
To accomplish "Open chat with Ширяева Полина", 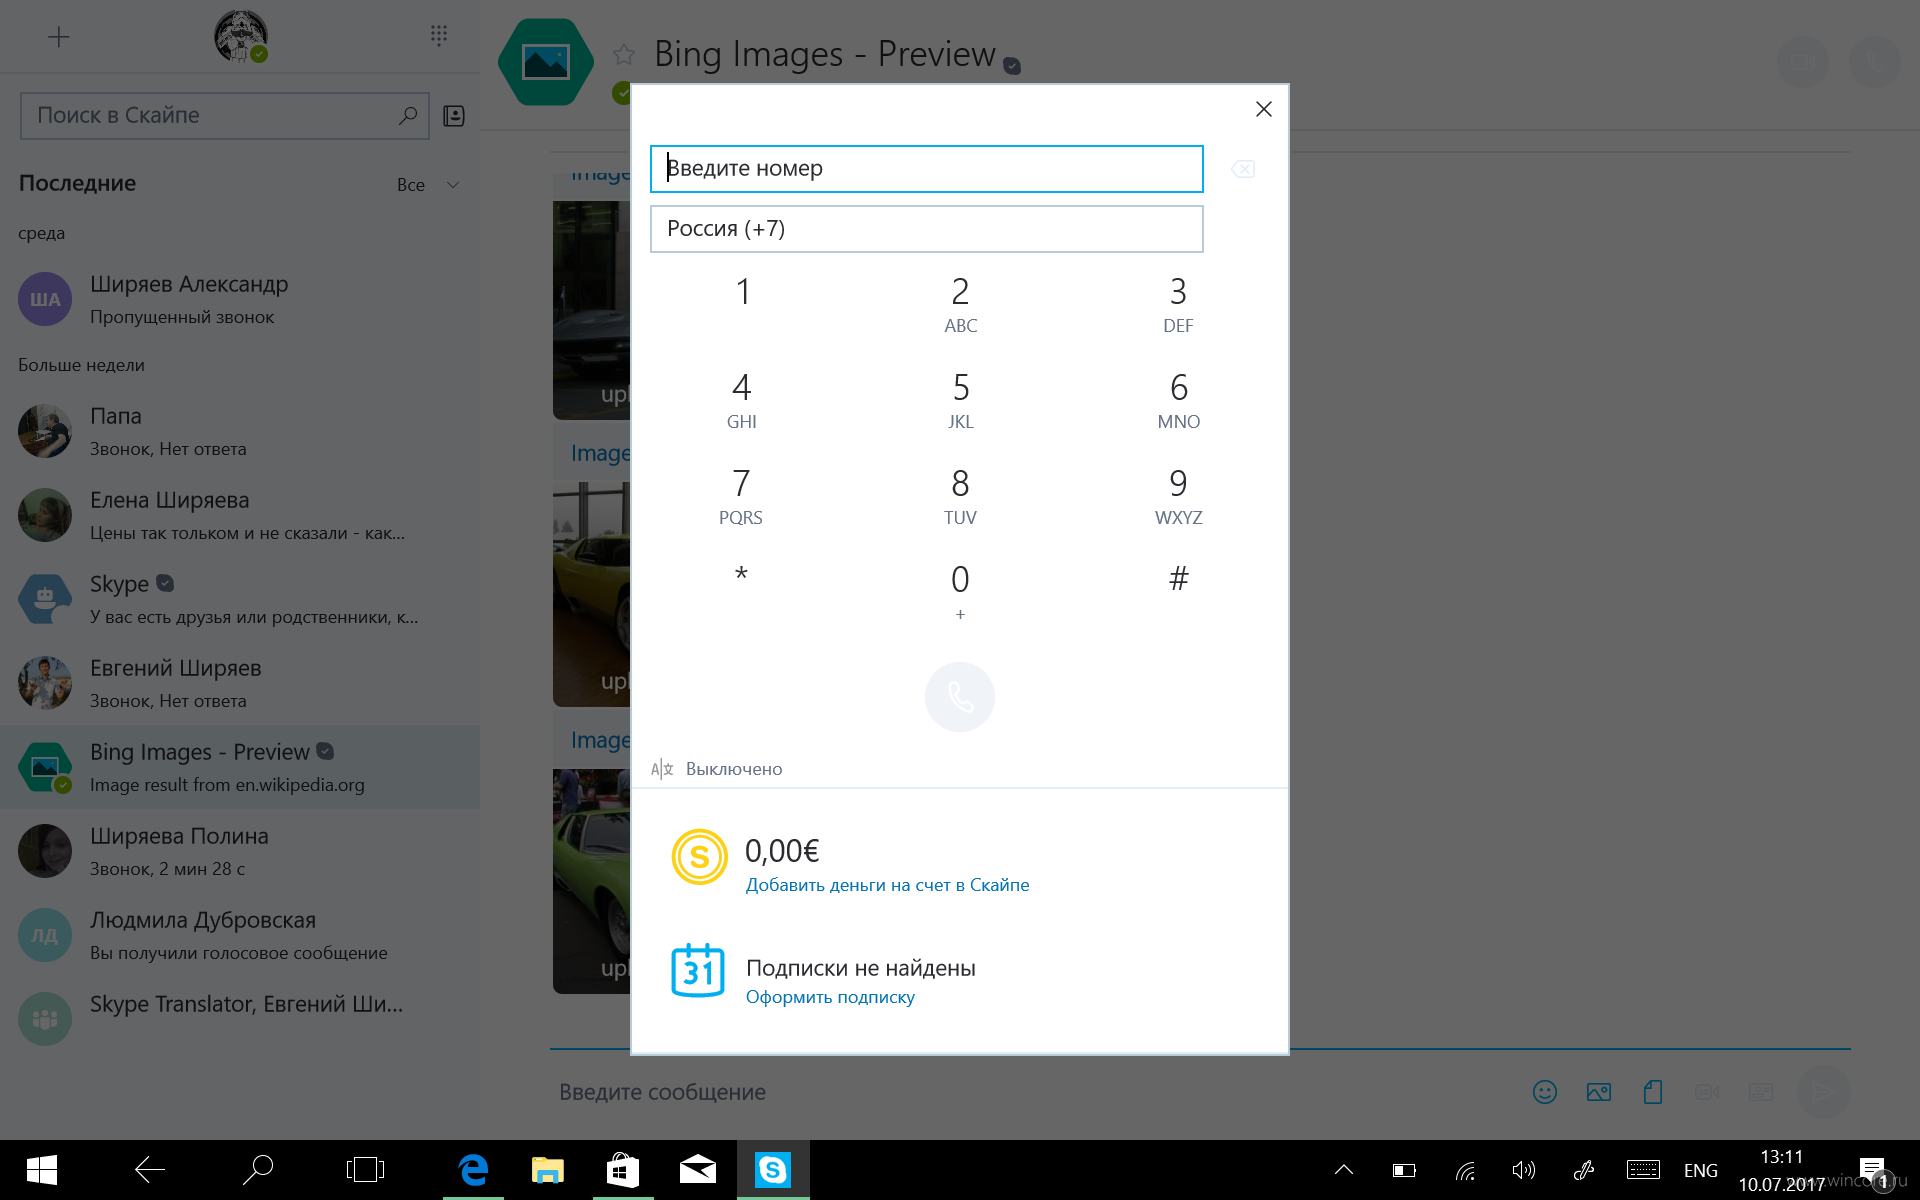I will (240, 851).
